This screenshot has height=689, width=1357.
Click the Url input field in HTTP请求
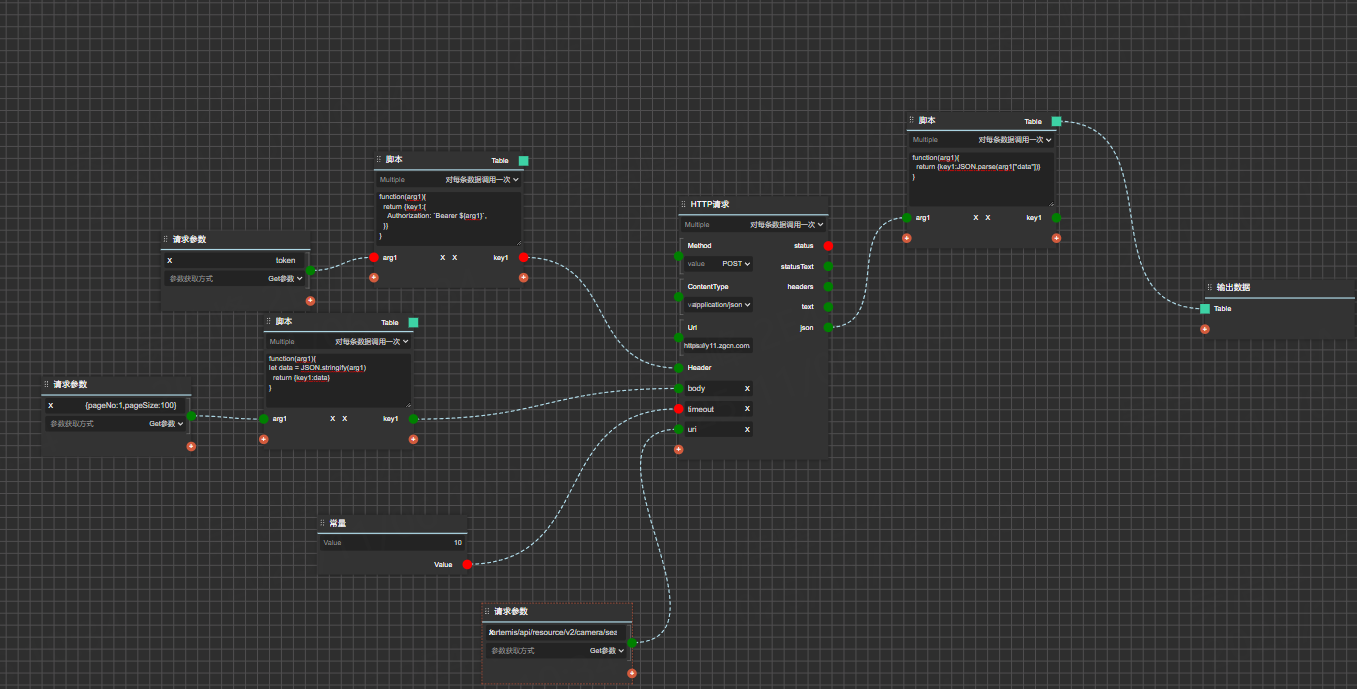[x=717, y=346]
